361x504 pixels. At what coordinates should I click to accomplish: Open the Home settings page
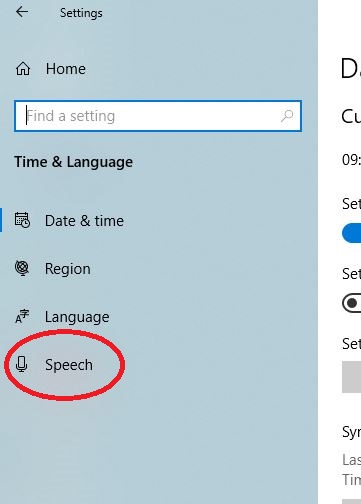pyautogui.click(x=66, y=69)
